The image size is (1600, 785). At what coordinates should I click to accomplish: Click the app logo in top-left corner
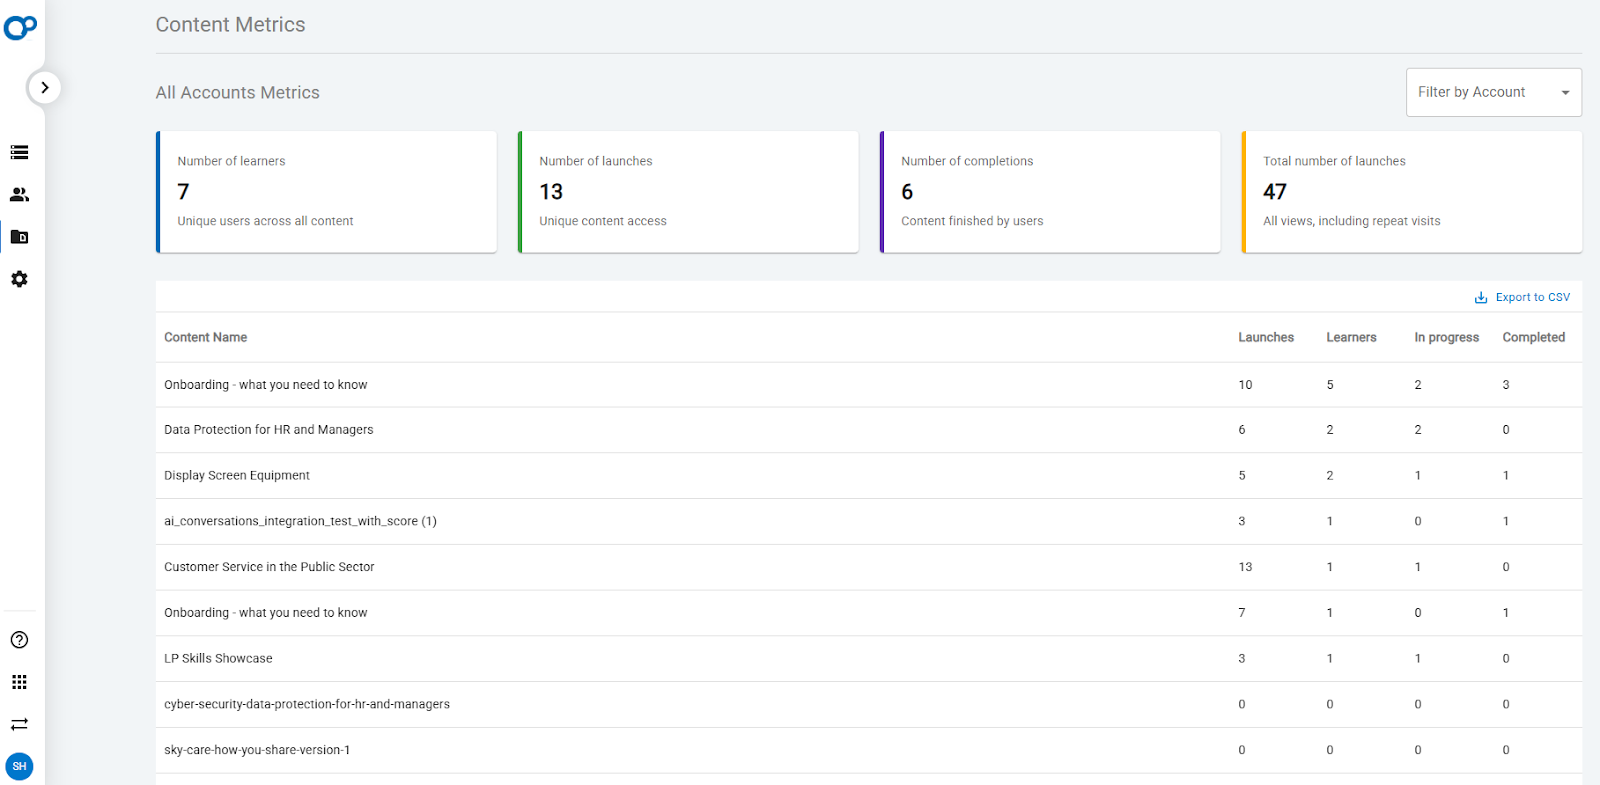click(20, 27)
